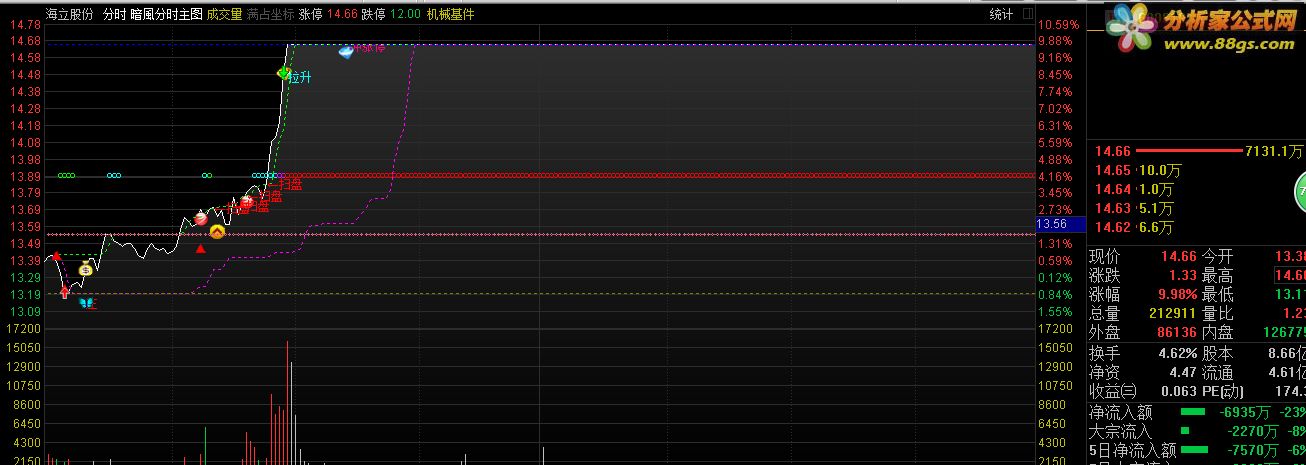Image resolution: width=1306 pixels, height=465 pixels.
Task: Click the green bar beside 5日净流入额
Action: point(1193,450)
